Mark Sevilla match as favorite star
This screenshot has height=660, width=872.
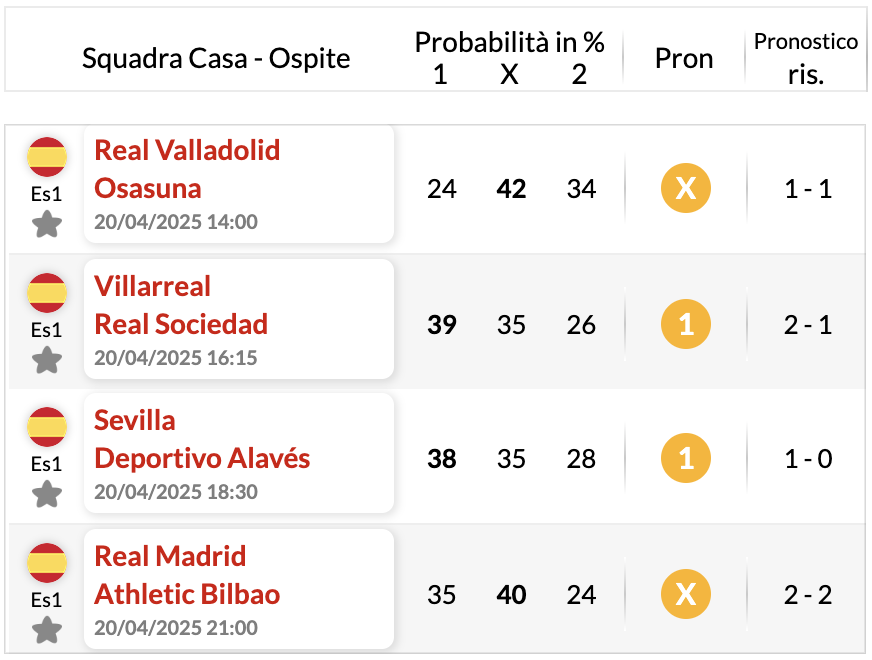click(x=47, y=494)
